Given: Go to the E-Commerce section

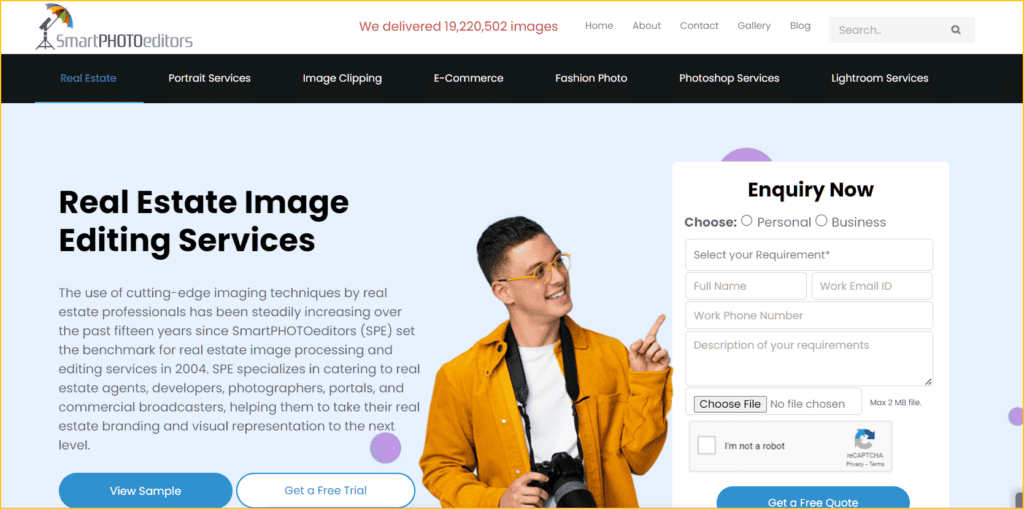Looking at the screenshot, I should [468, 78].
